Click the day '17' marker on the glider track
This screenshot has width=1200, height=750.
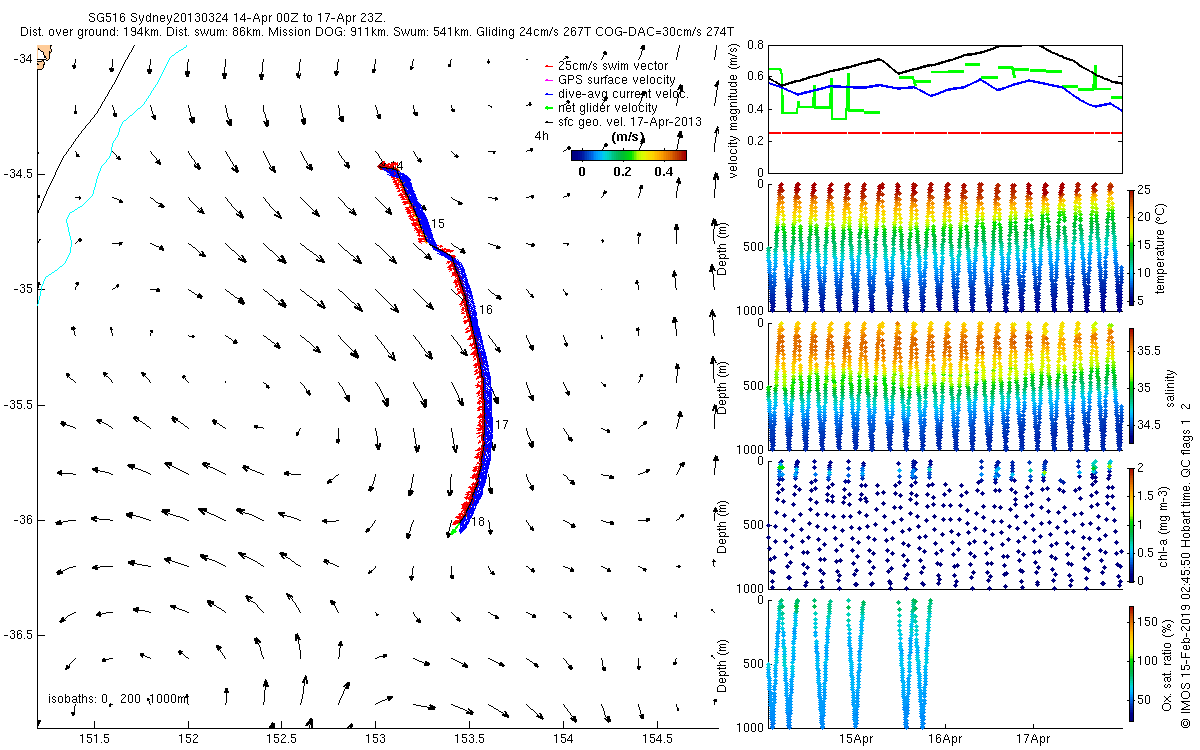502,425
